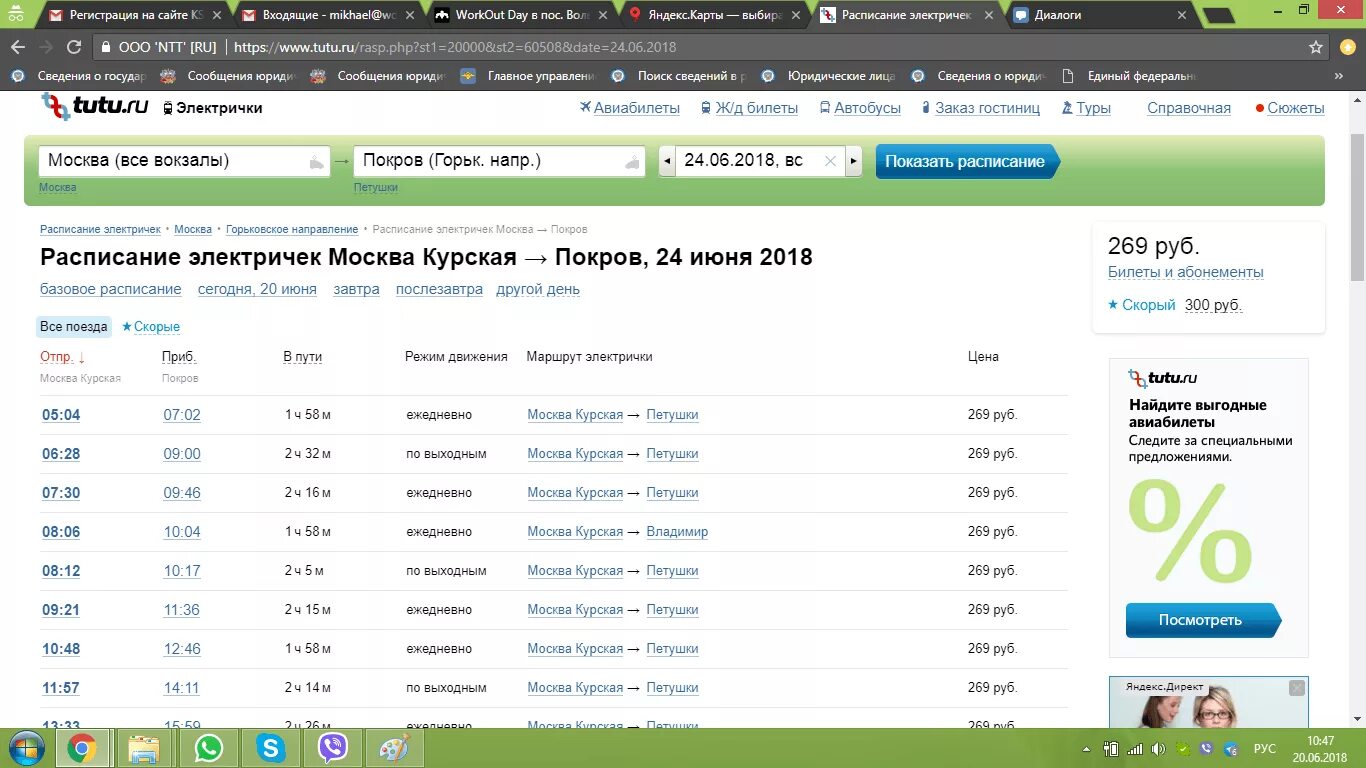Select the другой день link
Image resolution: width=1366 pixels, height=768 pixels.
coord(538,289)
